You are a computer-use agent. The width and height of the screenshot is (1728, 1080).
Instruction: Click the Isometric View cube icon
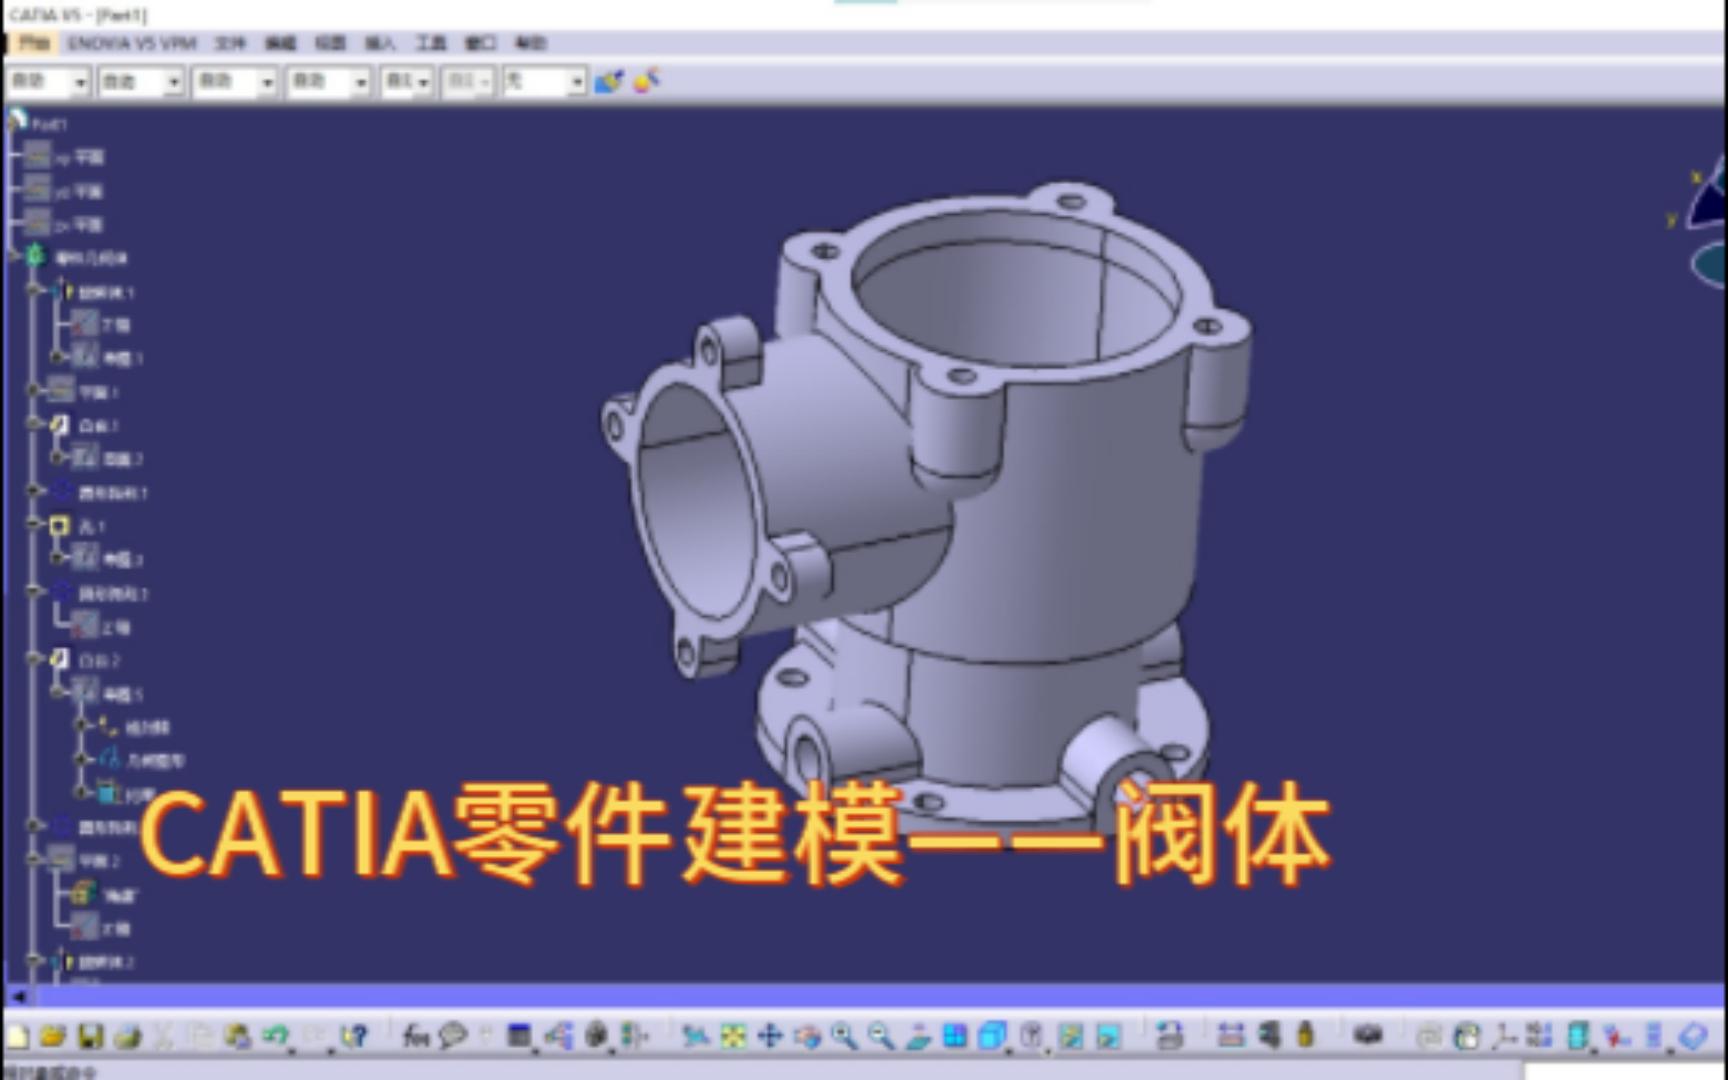(x=993, y=1036)
